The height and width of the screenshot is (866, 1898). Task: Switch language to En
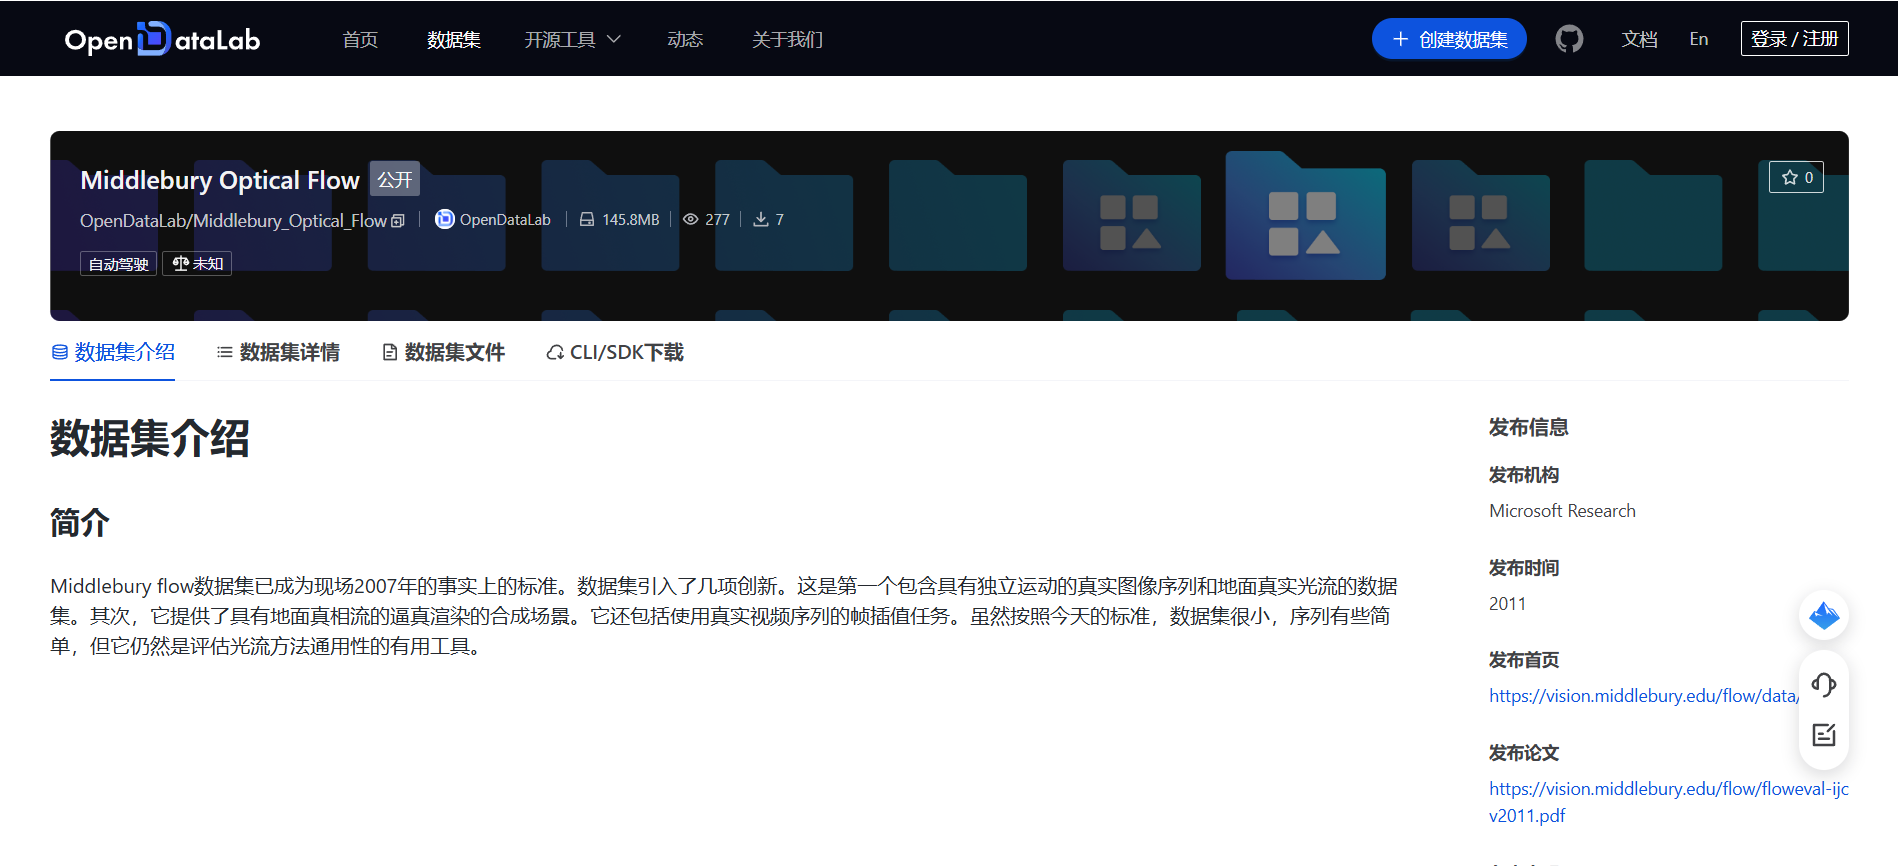[1699, 39]
